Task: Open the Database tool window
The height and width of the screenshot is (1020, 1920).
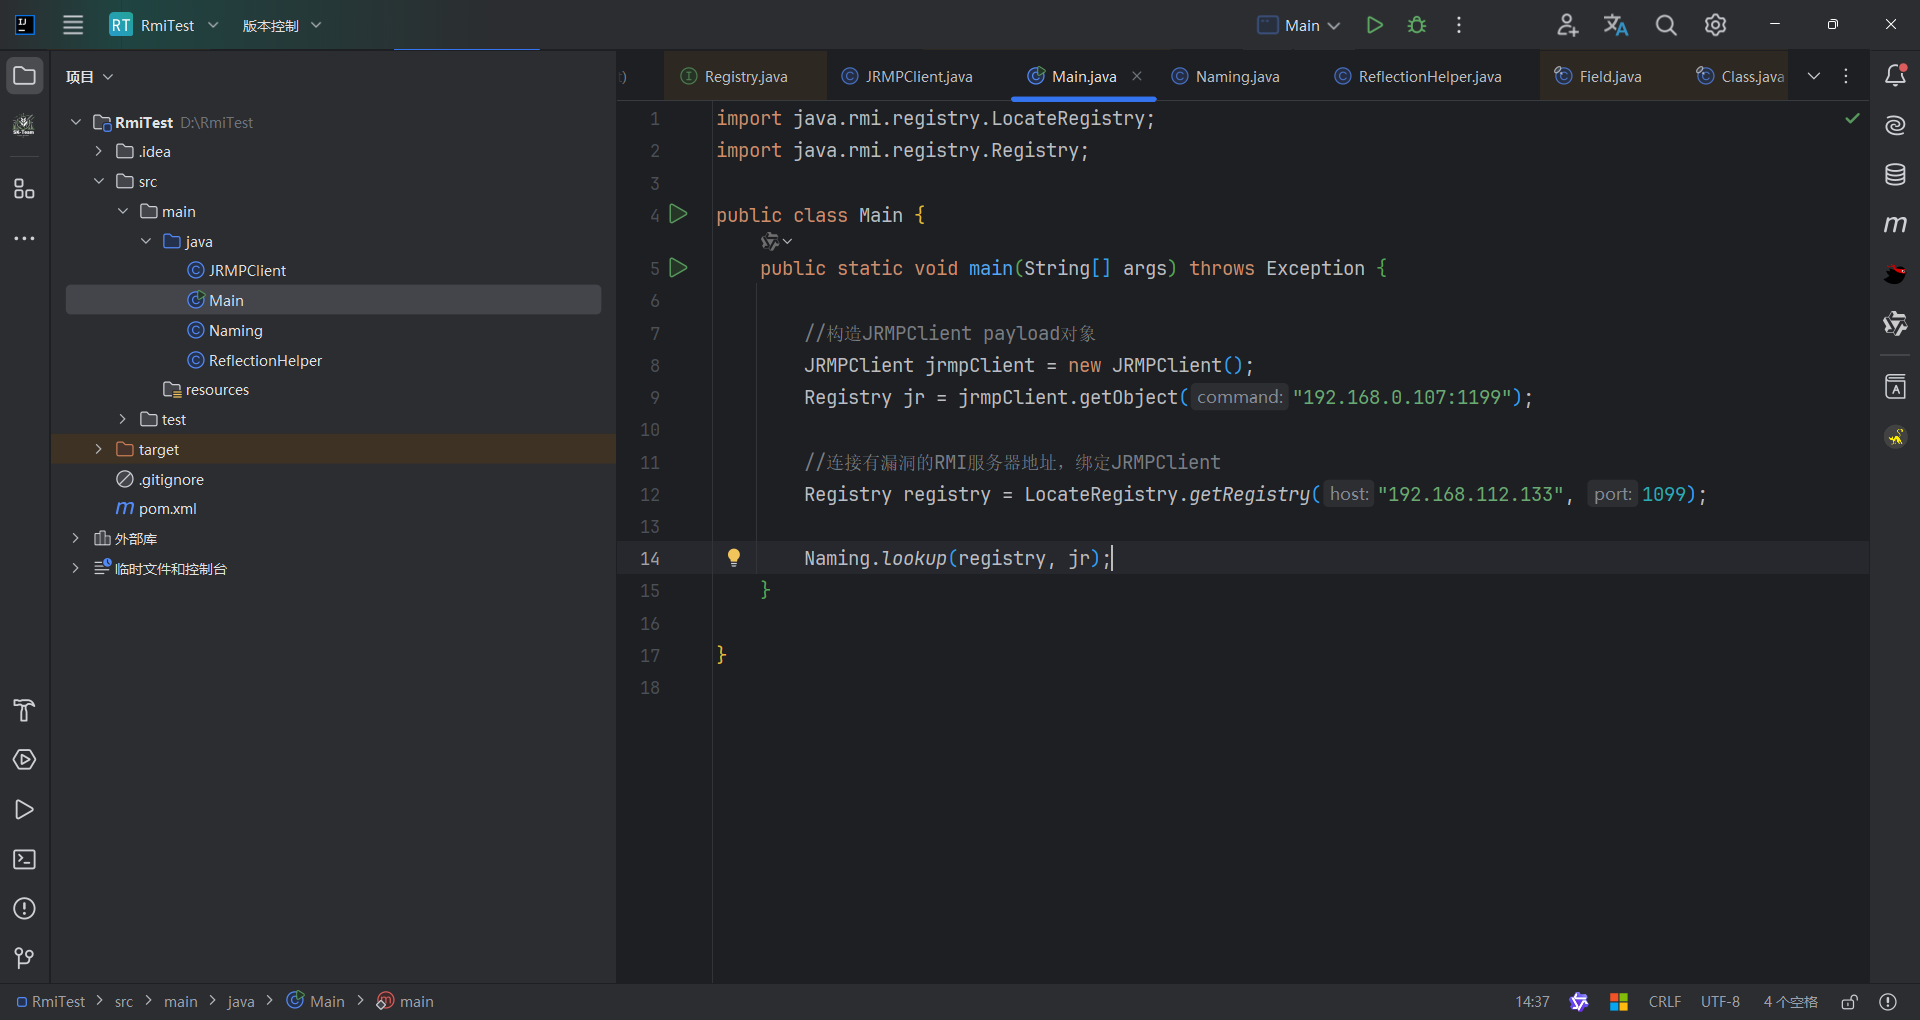Action: point(1895,175)
